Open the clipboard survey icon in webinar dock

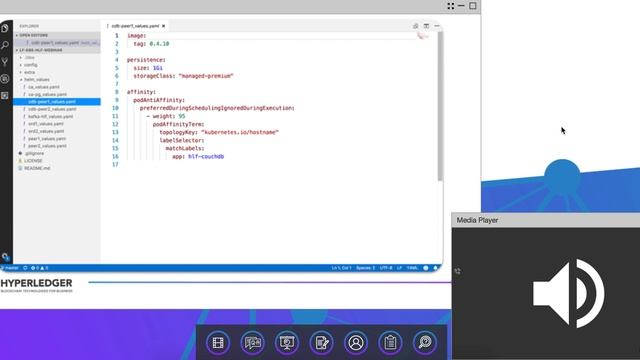coord(390,342)
